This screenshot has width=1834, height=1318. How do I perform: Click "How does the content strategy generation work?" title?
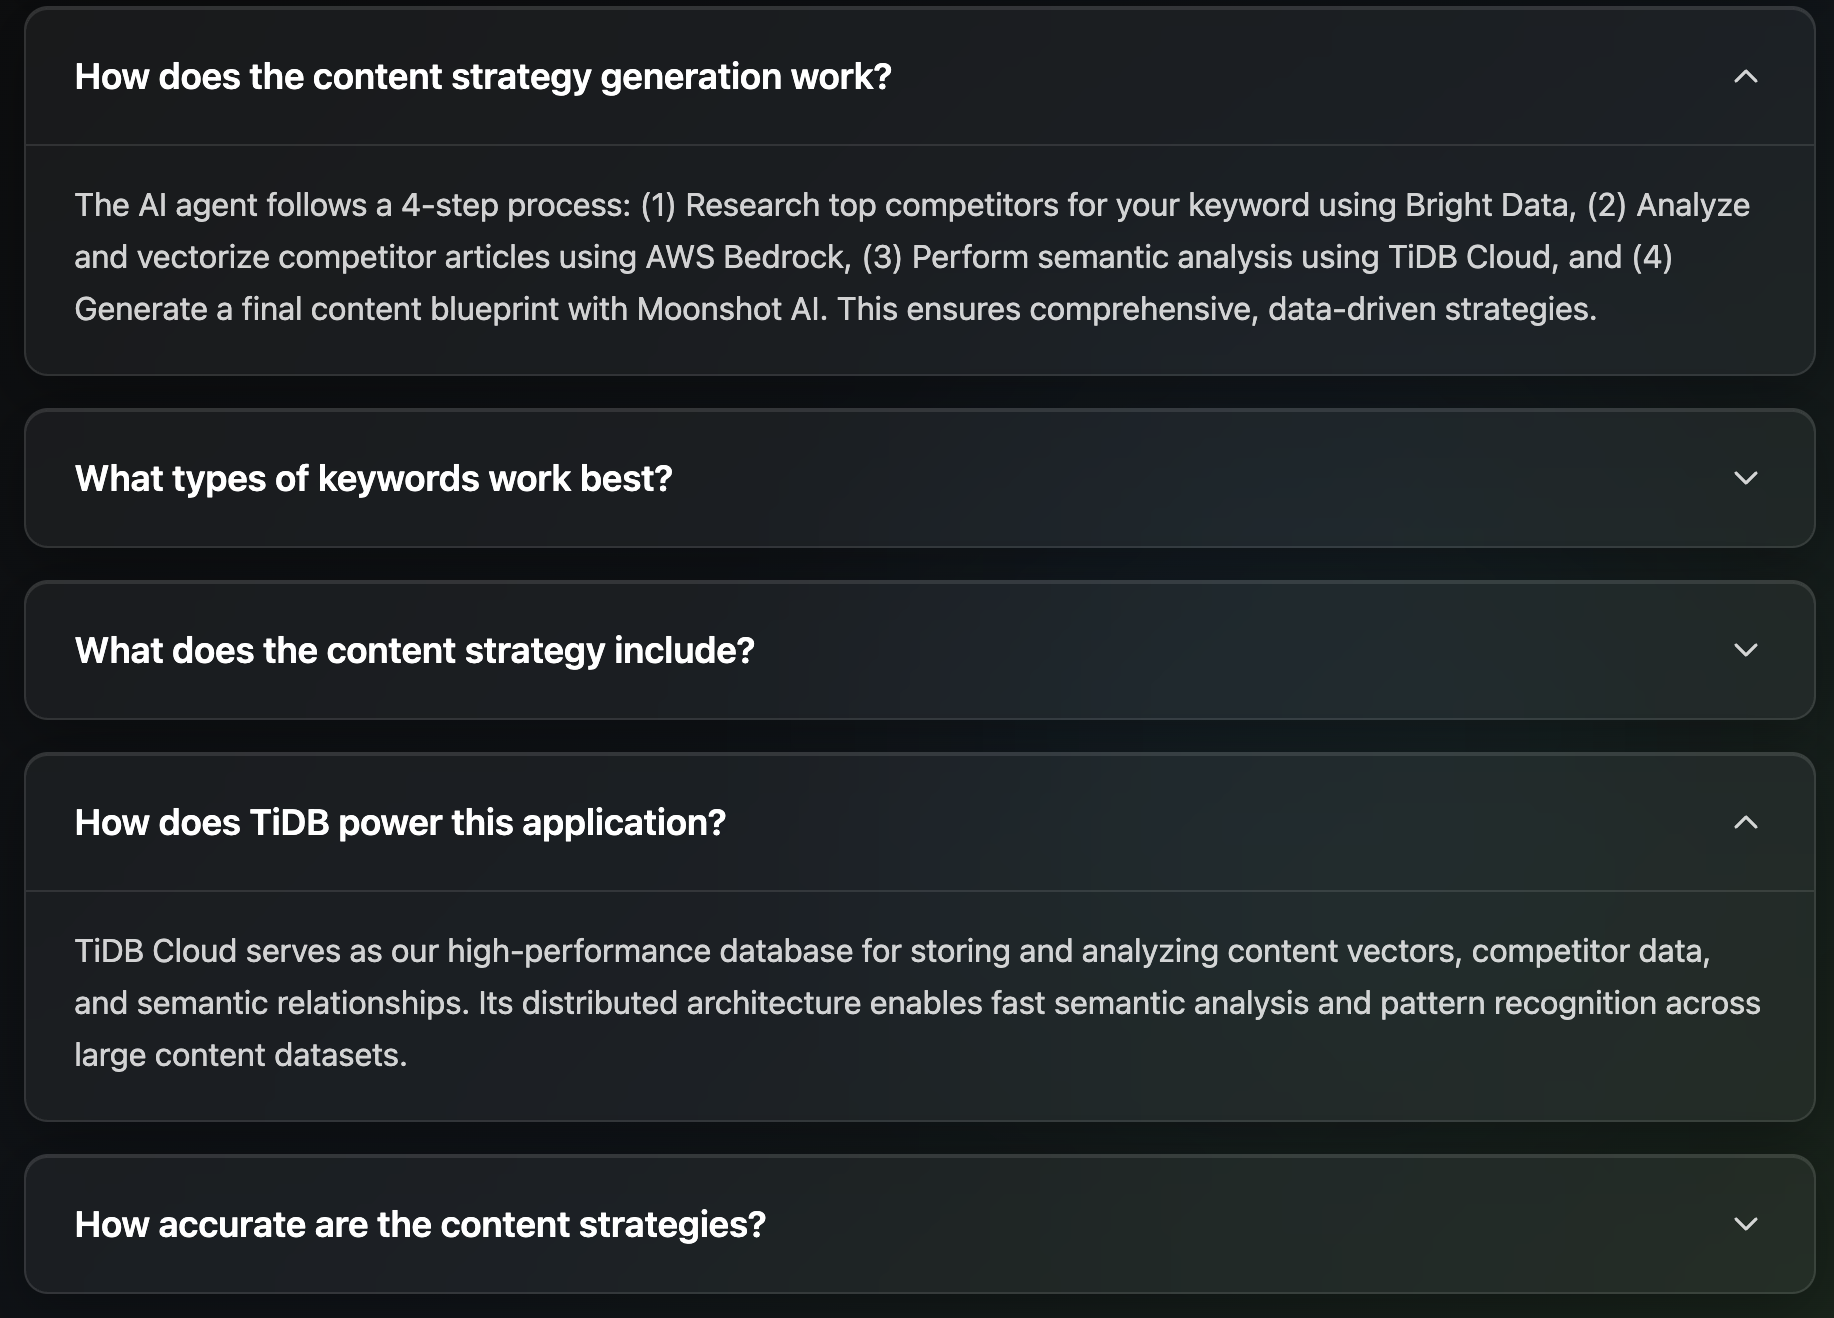click(483, 77)
